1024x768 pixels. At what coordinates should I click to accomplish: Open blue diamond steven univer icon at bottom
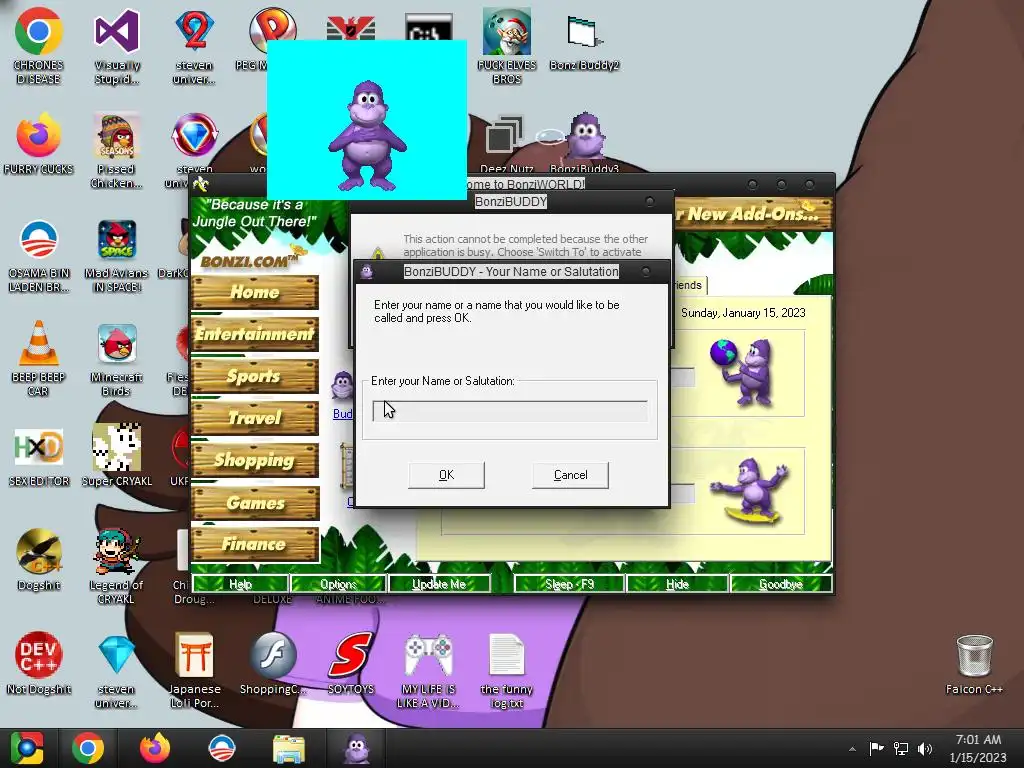click(x=116, y=671)
